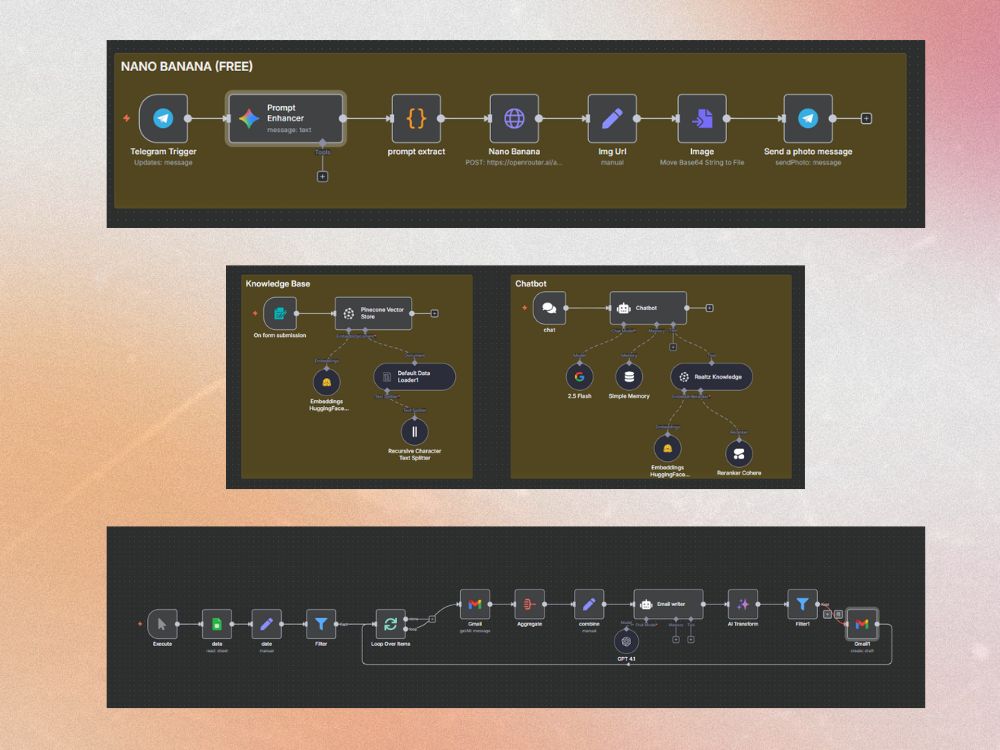Open the Loop Over Items node
Image resolution: width=1000 pixels, height=750 pixels.
pos(390,624)
